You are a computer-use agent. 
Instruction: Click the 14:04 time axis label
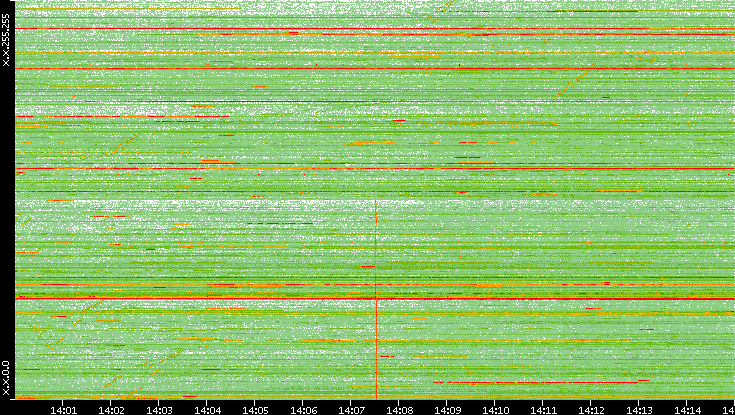coord(207,410)
